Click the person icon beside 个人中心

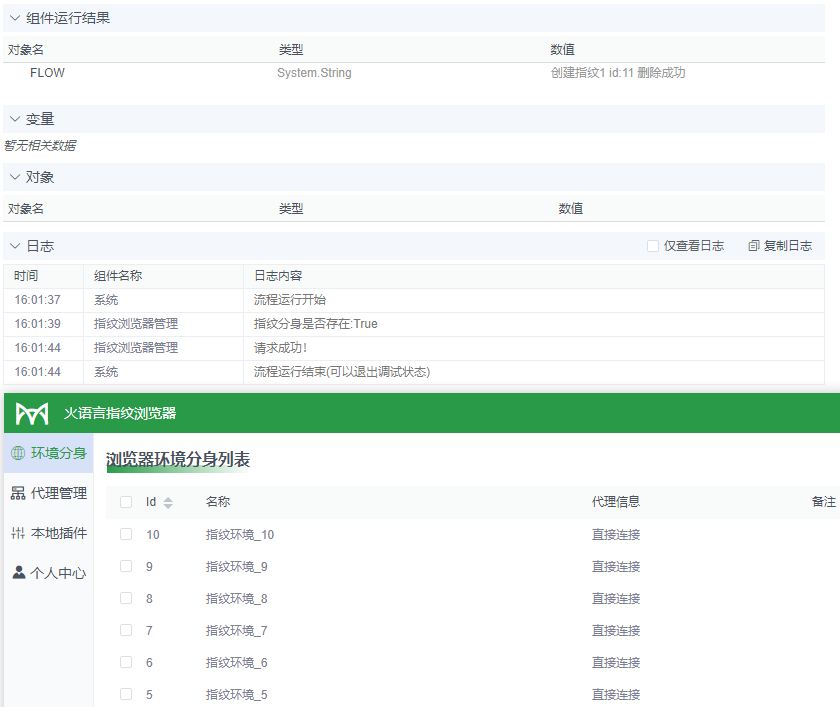19,572
